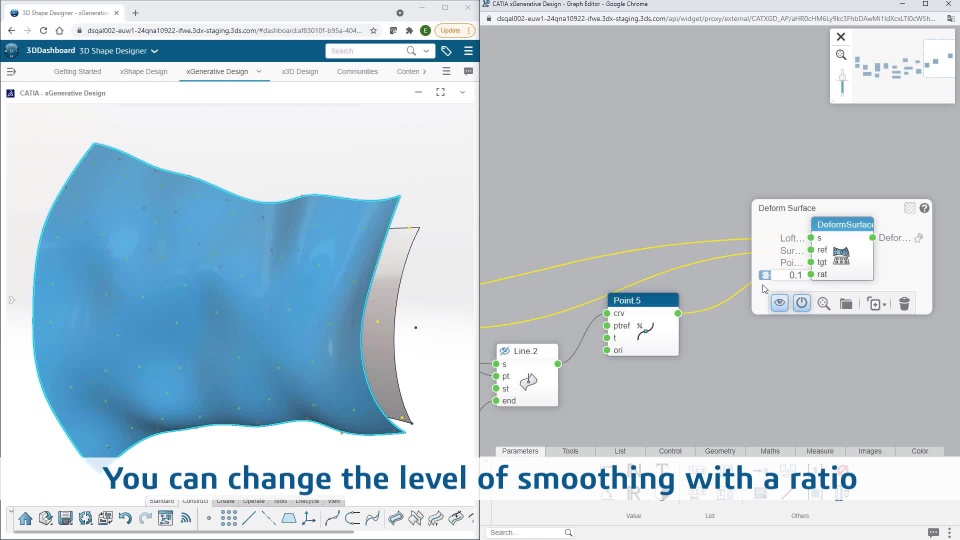Select the point grid pattern tool
Image resolution: width=960 pixels, height=540 pixels.
pos(229,519)
